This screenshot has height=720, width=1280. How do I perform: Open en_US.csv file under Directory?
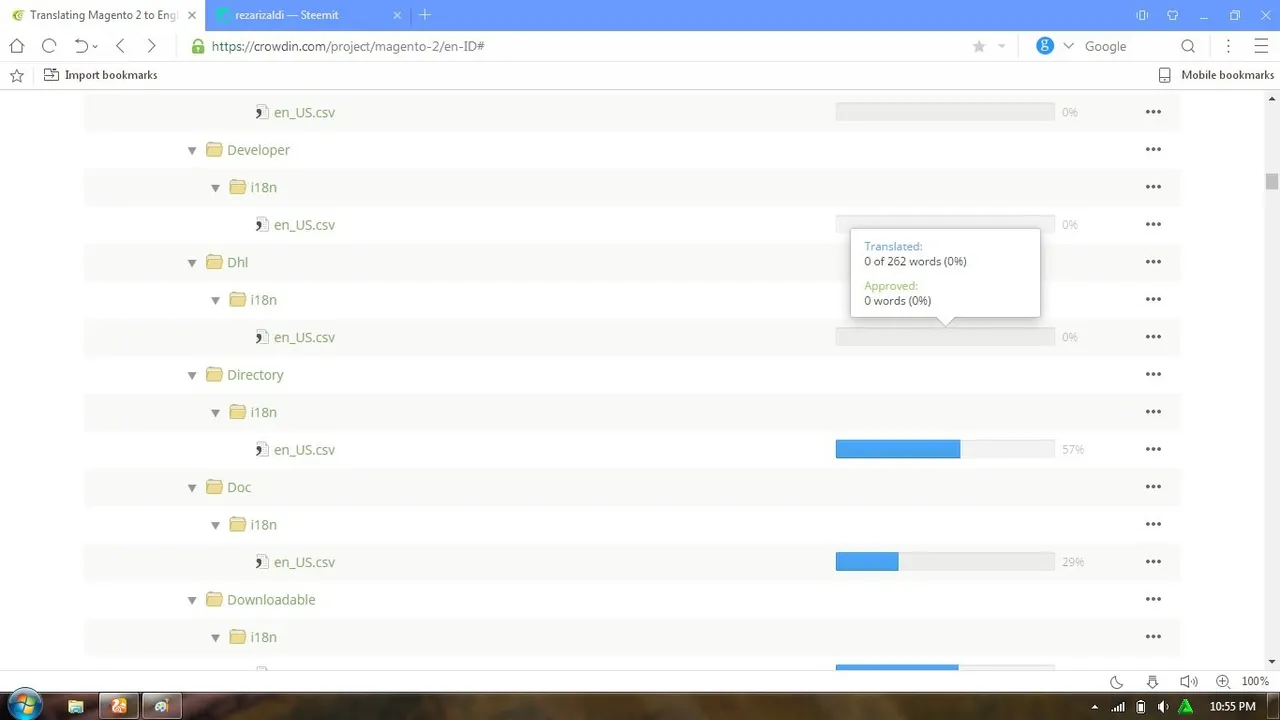(x=304, y=450)
